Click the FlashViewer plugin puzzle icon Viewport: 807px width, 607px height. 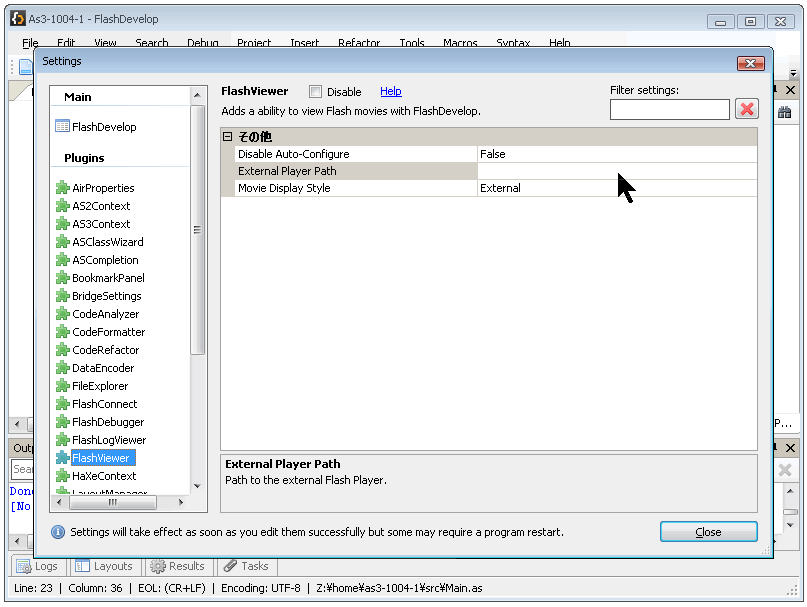[62, 458]
